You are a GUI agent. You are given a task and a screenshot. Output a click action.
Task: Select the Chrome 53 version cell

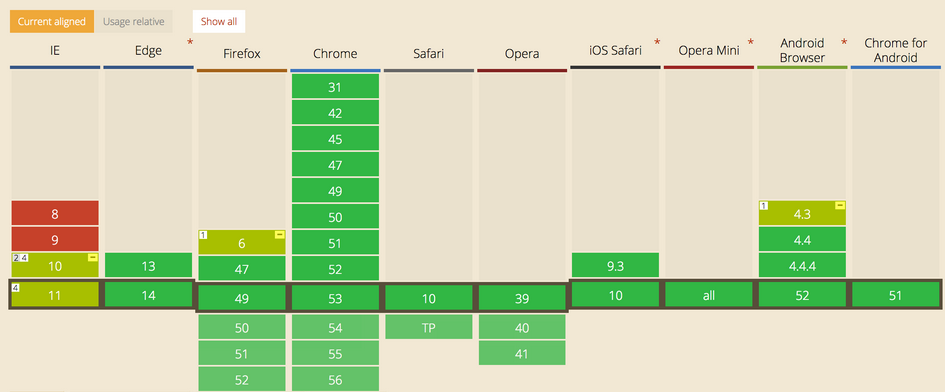[x=335, y=298]
